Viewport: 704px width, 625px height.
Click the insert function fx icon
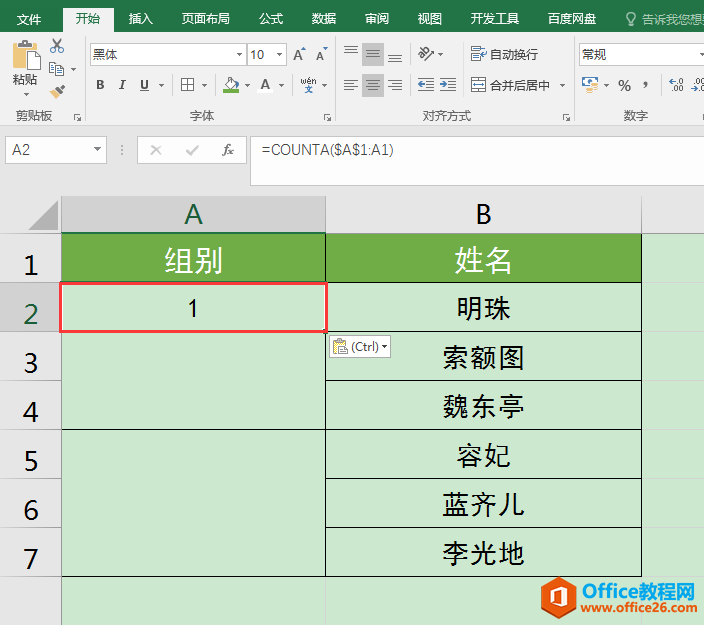(x=228, y=150)
